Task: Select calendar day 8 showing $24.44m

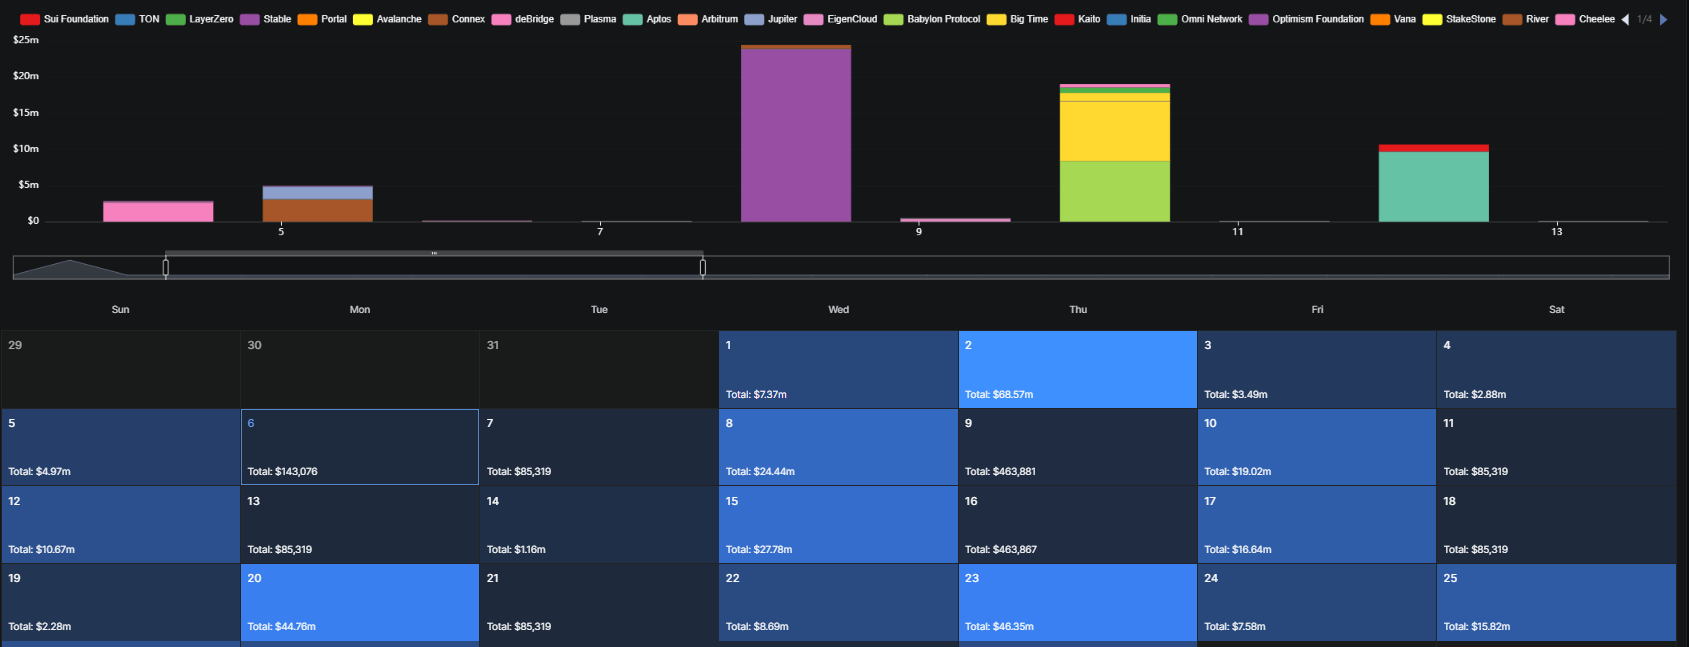Action: (x=838, y=447)
